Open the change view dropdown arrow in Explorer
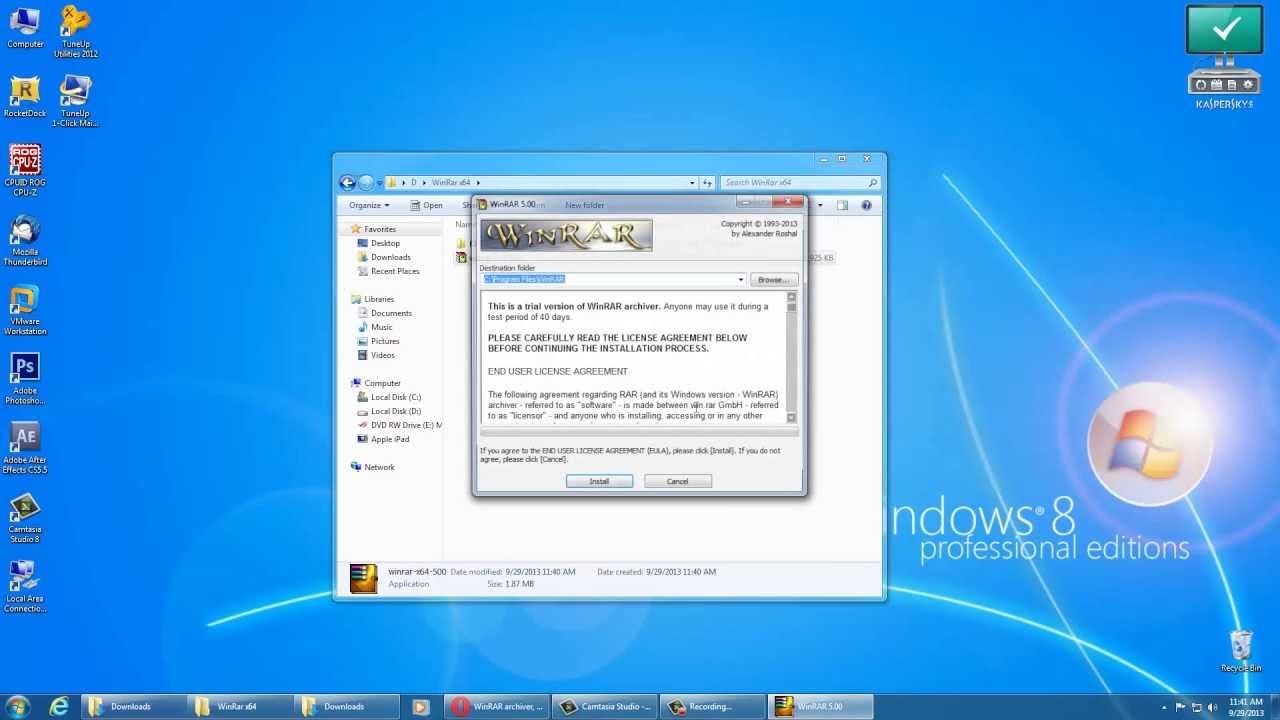 point(819,205)
